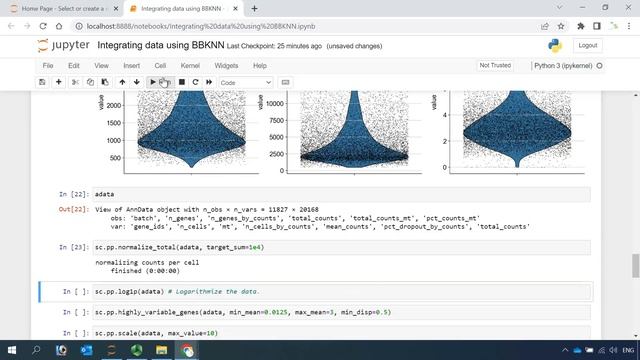Open the Kernel menu
The width and height of the screenshot is (640, 360).
190,66
